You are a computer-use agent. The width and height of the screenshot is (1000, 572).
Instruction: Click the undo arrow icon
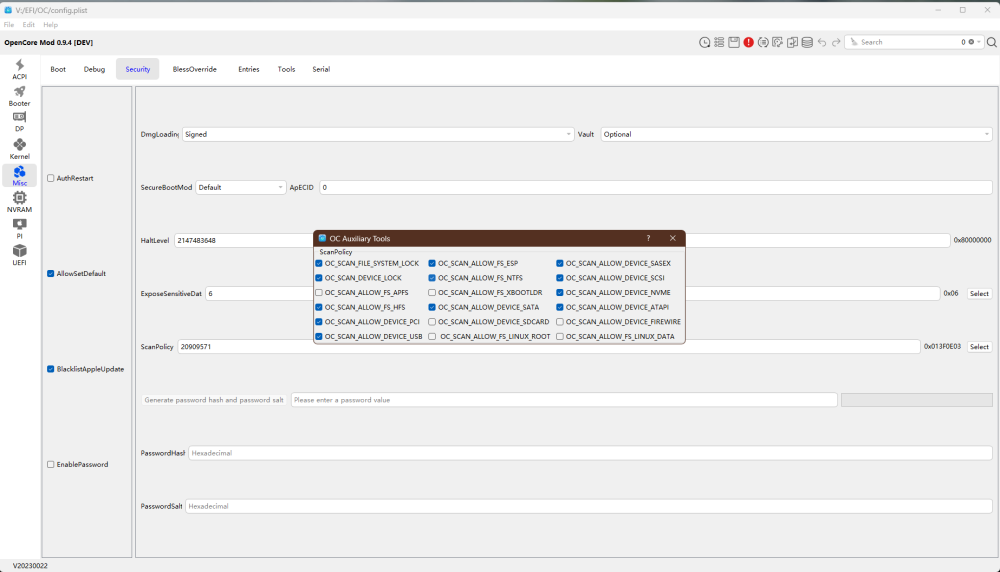click(x=821, y=42)
